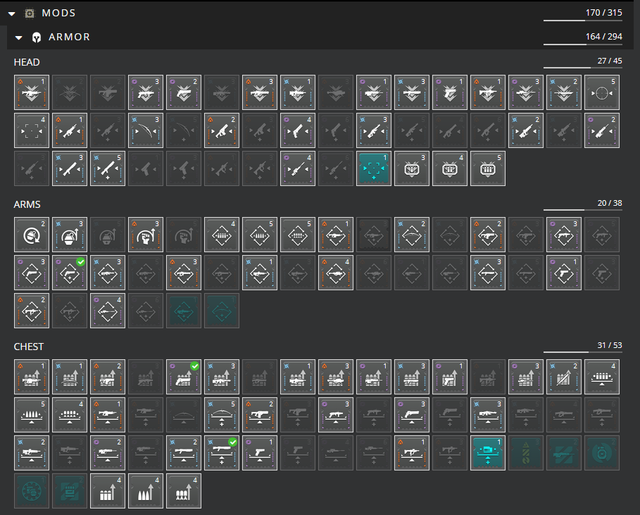
Task: Click the ARMS heading
Action: (x=27, y=204)
